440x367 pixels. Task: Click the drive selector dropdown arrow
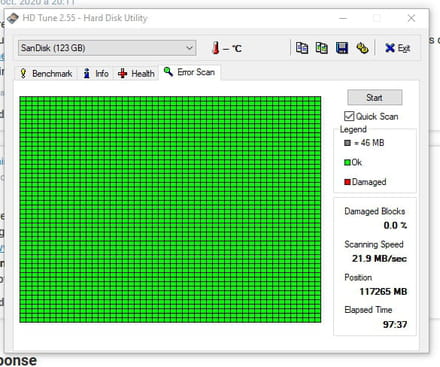(x=189, y=48)
